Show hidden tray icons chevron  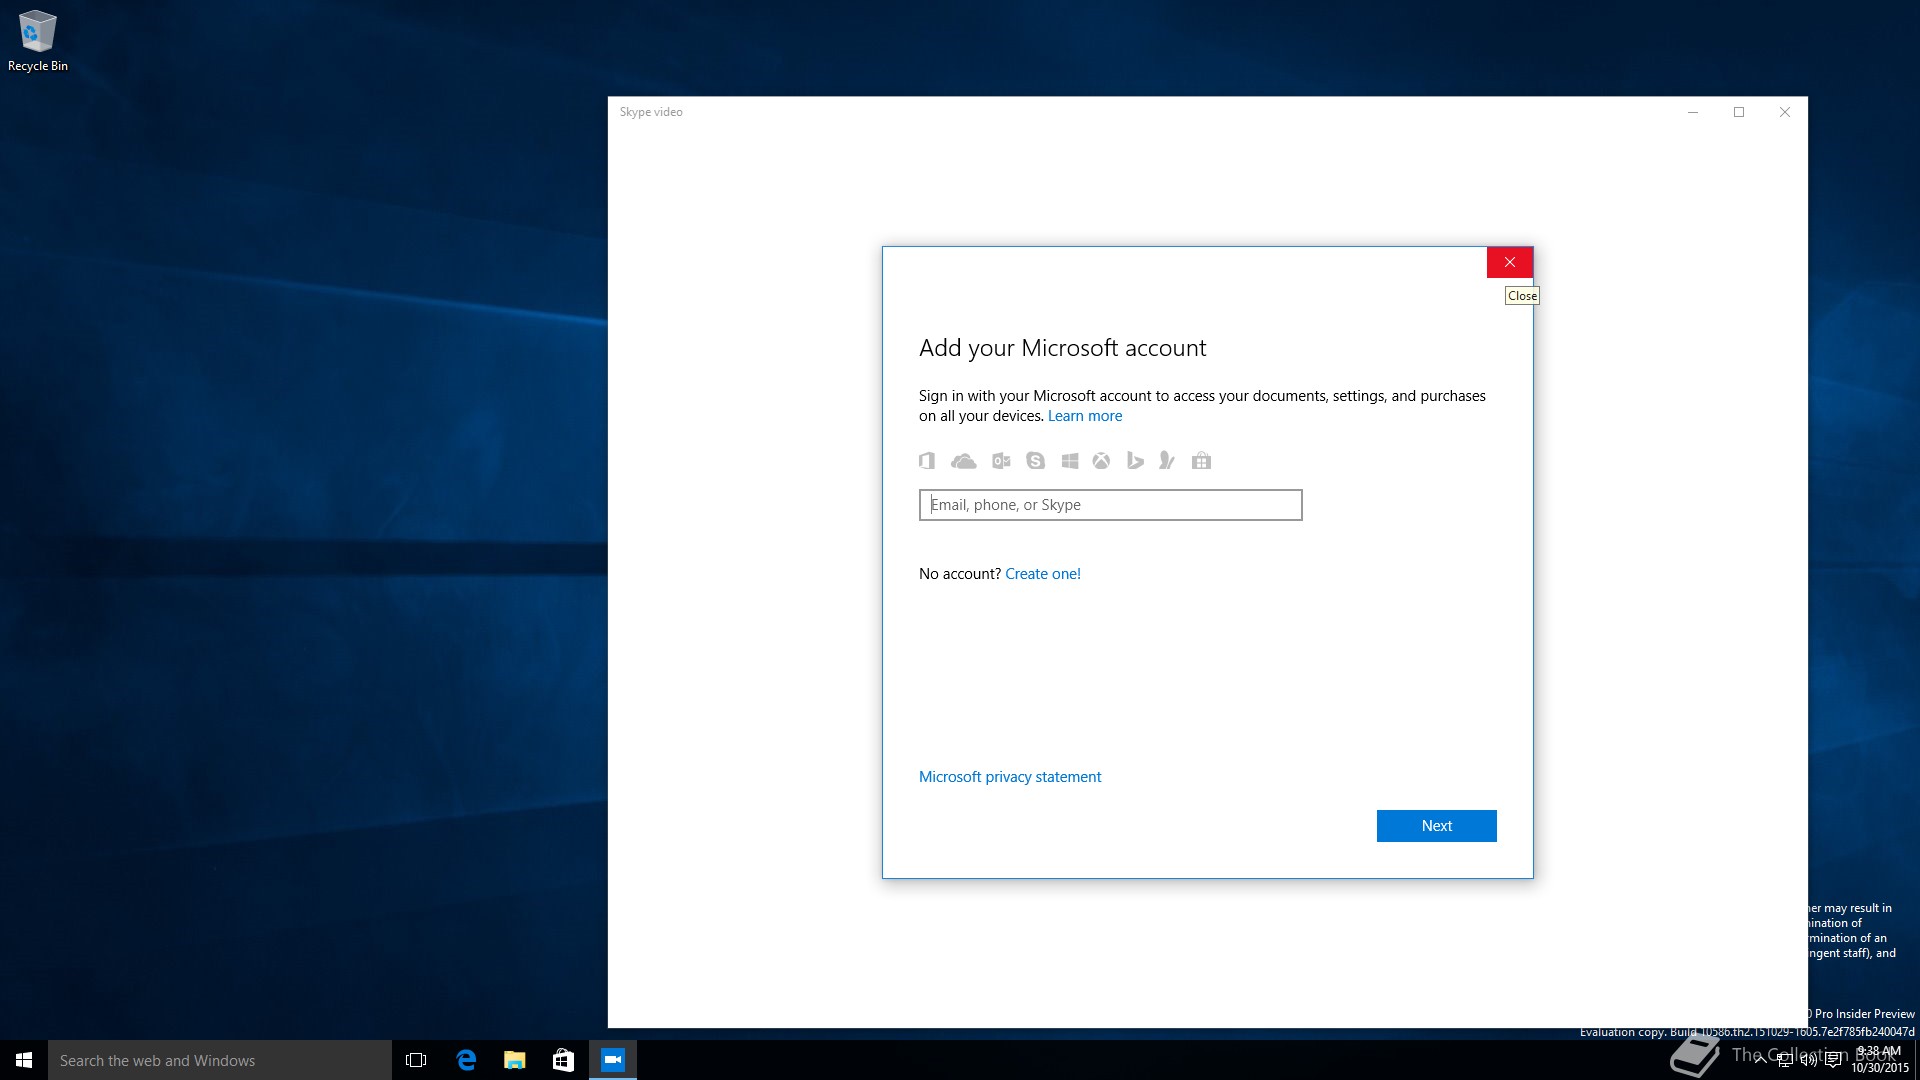(1760, 1060)
